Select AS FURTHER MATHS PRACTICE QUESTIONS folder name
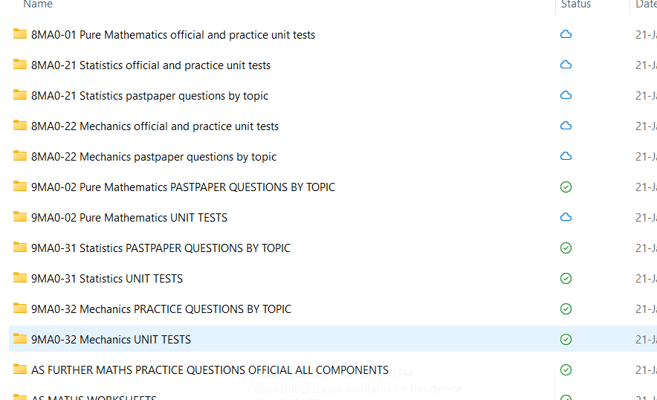This screenshot has height=400, width=657. [x=209, y=370]
